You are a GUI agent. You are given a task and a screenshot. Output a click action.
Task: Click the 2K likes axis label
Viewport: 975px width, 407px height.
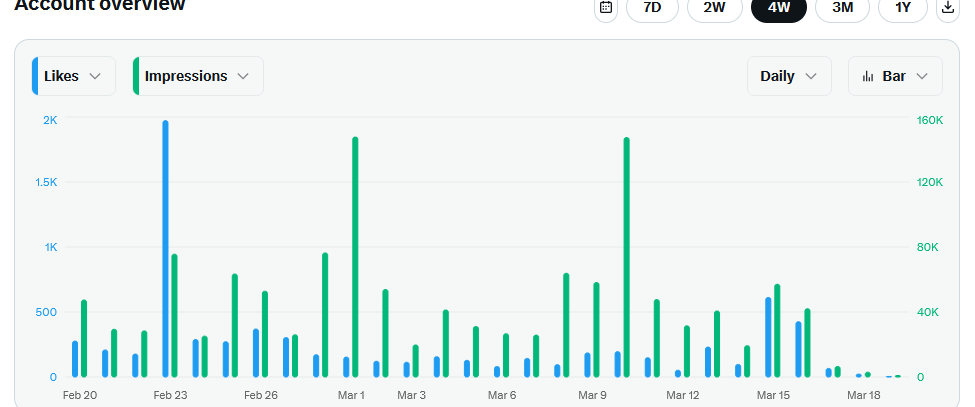(50, 120)
